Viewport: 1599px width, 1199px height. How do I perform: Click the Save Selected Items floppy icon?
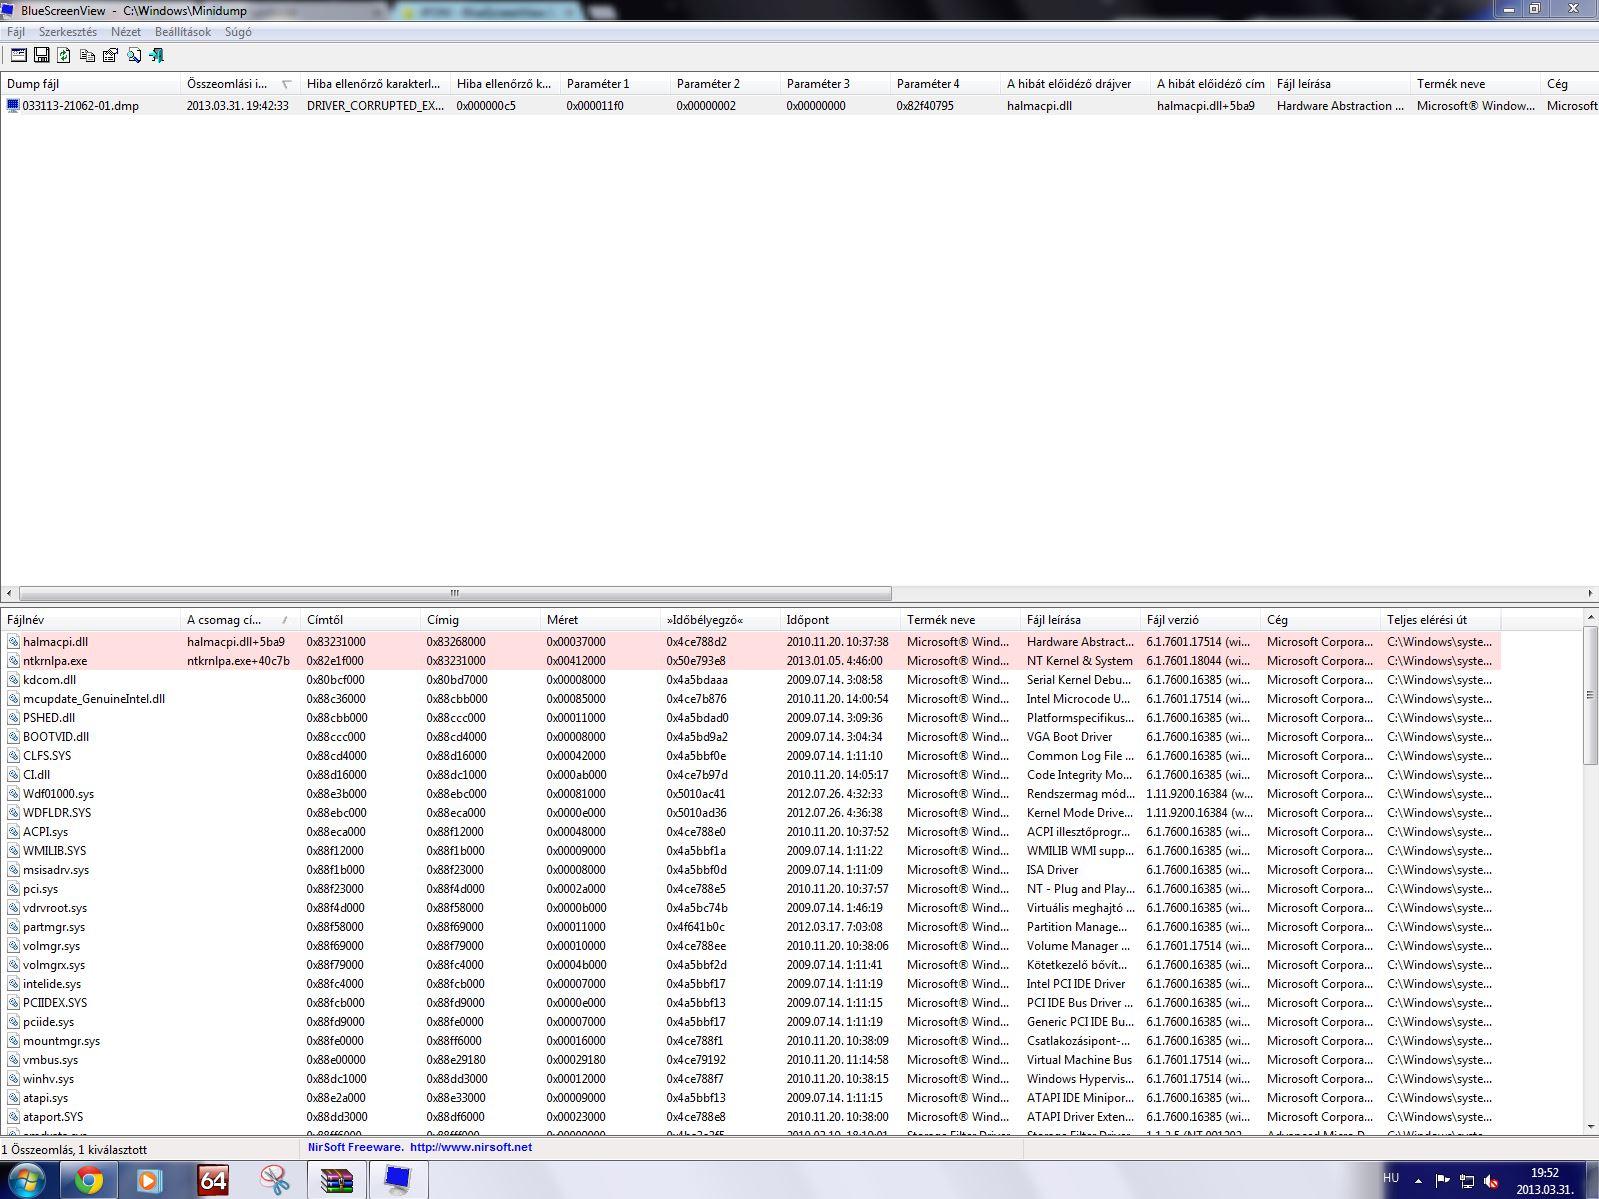tap(42, 56)
